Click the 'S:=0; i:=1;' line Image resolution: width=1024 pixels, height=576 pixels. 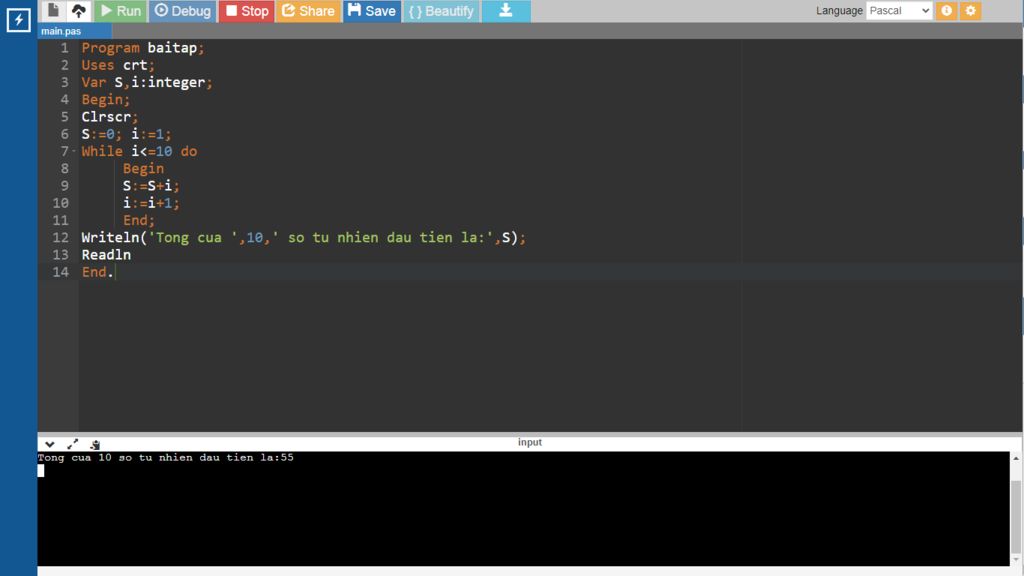pyautogui.click(x=126, y=134)
